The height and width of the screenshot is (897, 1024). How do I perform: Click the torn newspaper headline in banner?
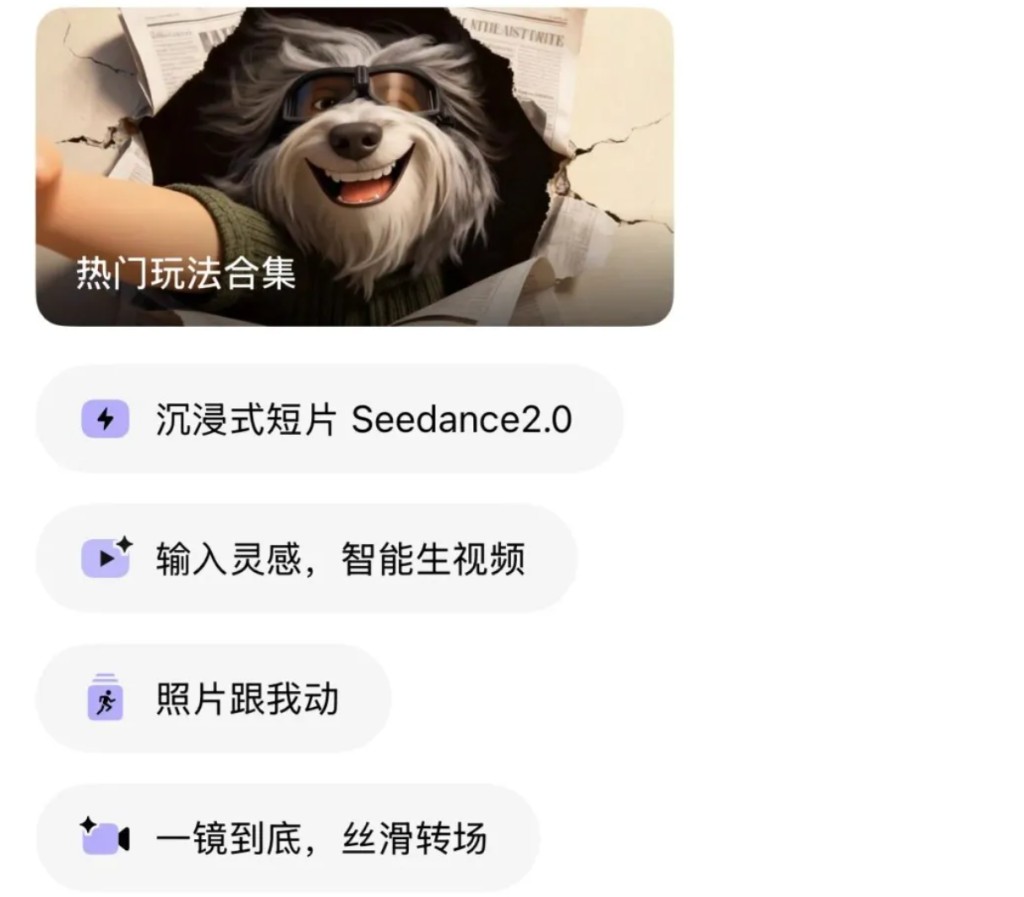click(x=517, y=33)
